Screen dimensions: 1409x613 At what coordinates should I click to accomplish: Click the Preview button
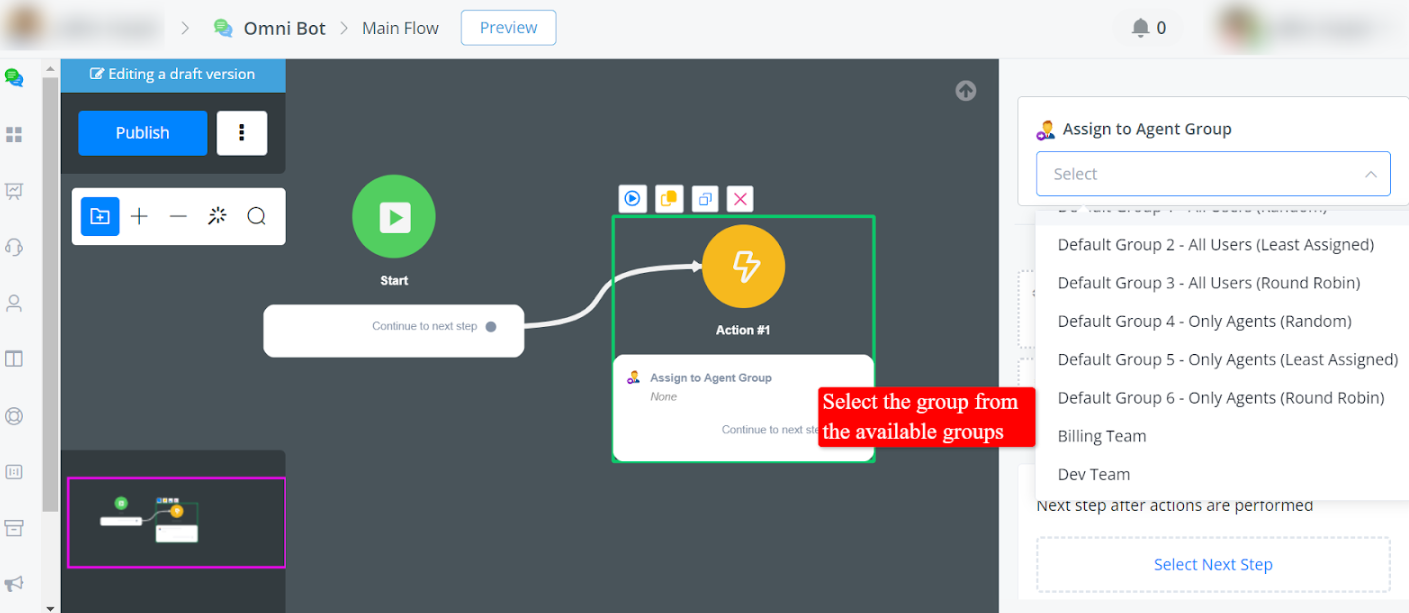click(508, 28)
